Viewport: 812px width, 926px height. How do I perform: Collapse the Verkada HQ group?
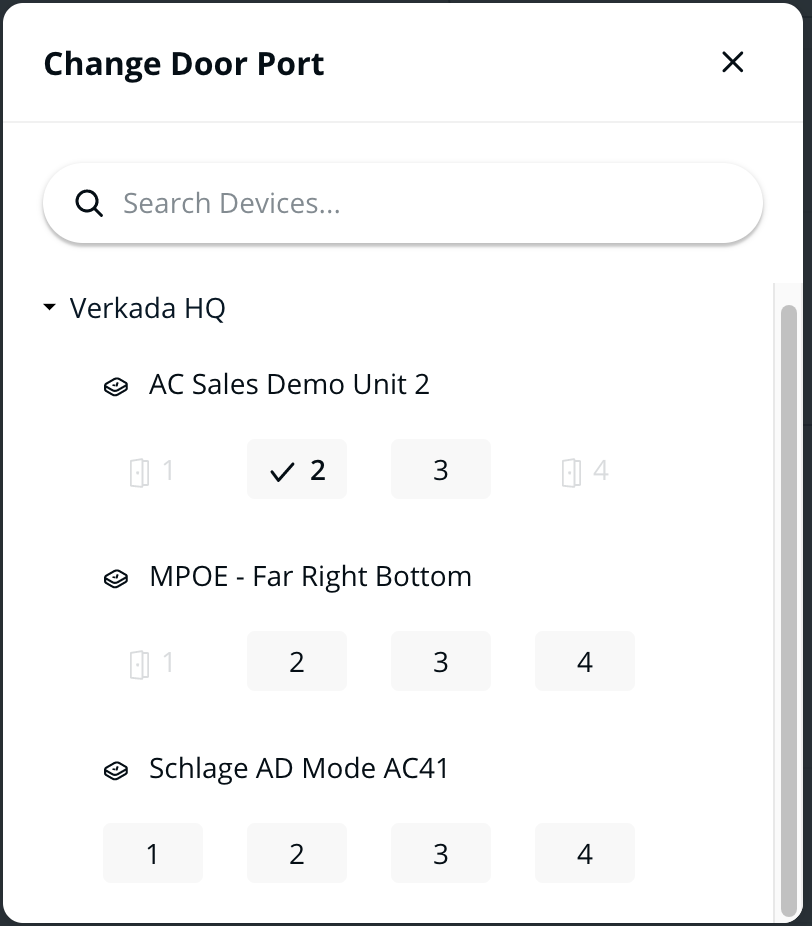click(50, 308)
